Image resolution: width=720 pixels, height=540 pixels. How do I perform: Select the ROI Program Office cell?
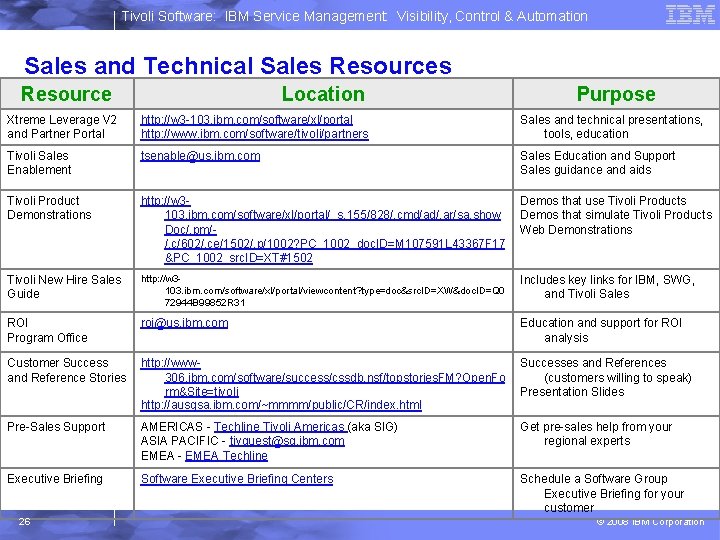[67, 332]
